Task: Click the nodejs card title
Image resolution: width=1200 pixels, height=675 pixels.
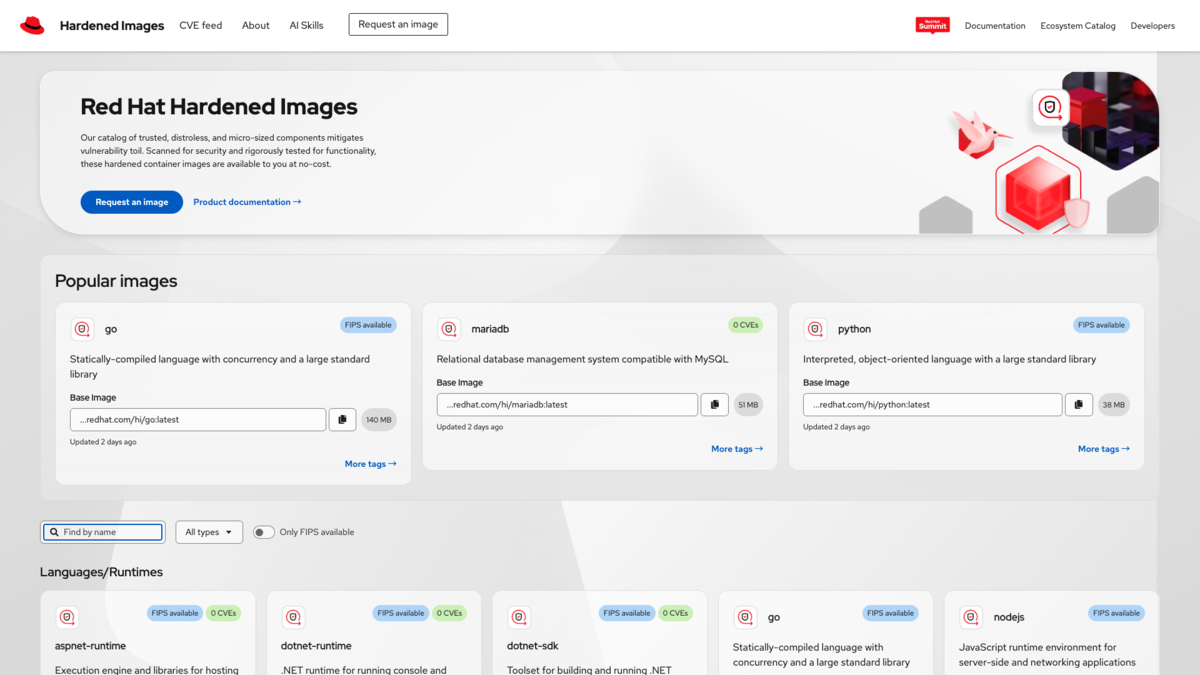Action: pyautogui.click(x=1009, y=617)
